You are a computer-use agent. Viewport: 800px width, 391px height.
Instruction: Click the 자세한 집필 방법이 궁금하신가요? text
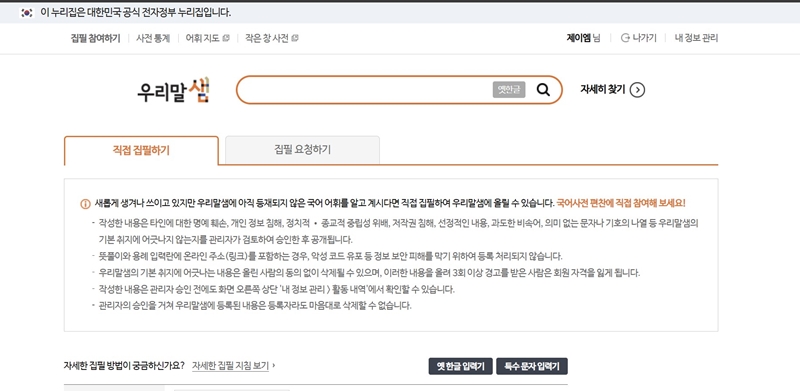tap(124, 366)
